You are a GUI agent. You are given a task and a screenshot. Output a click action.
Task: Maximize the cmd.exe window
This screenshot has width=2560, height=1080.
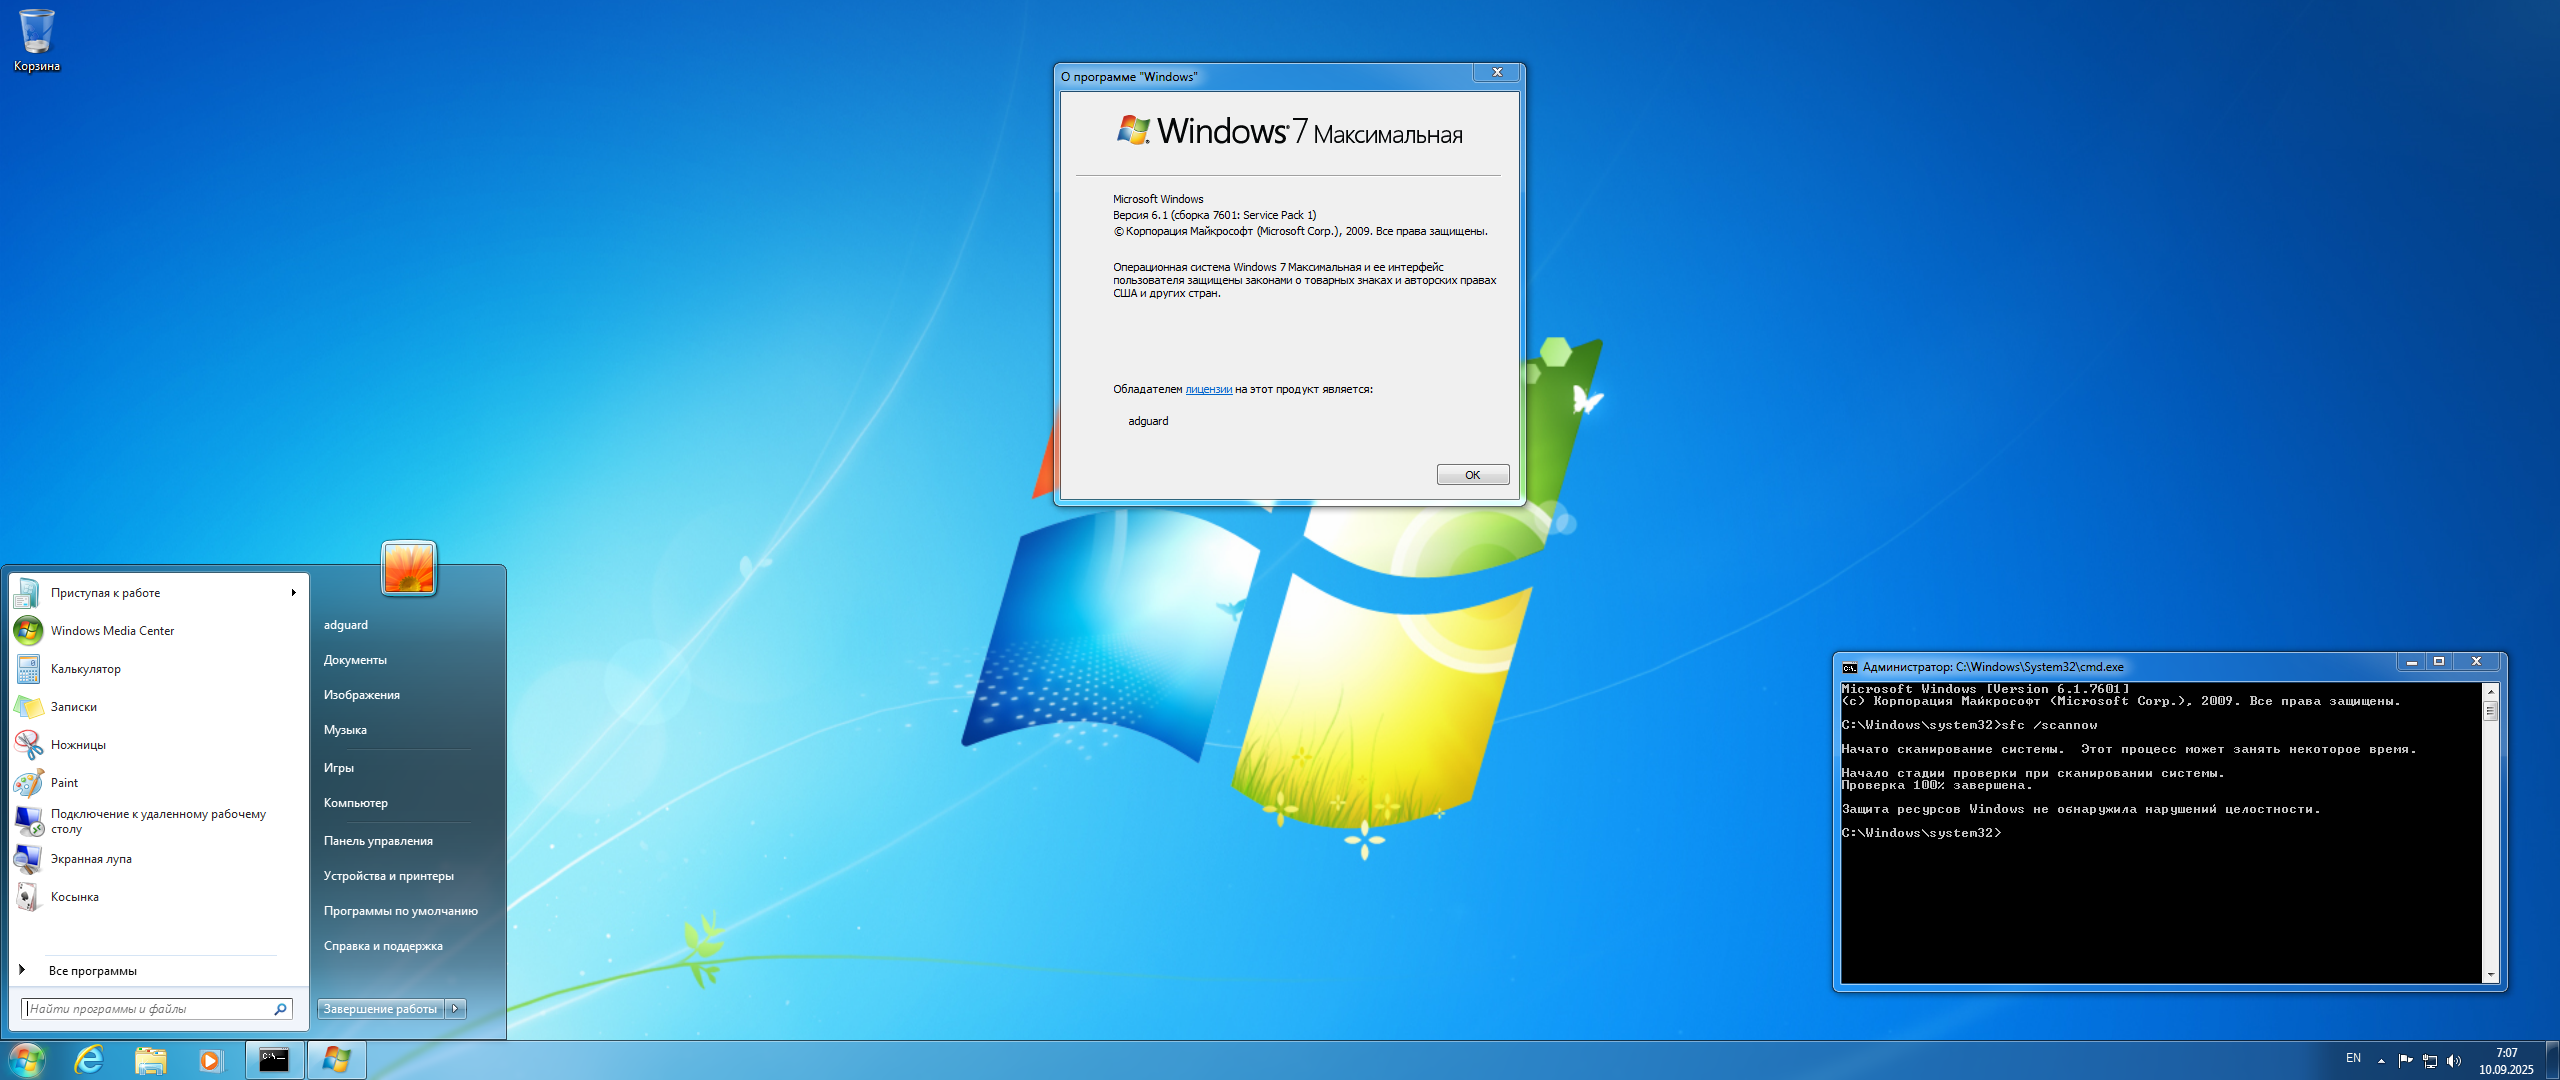(x=2438, y=662)
